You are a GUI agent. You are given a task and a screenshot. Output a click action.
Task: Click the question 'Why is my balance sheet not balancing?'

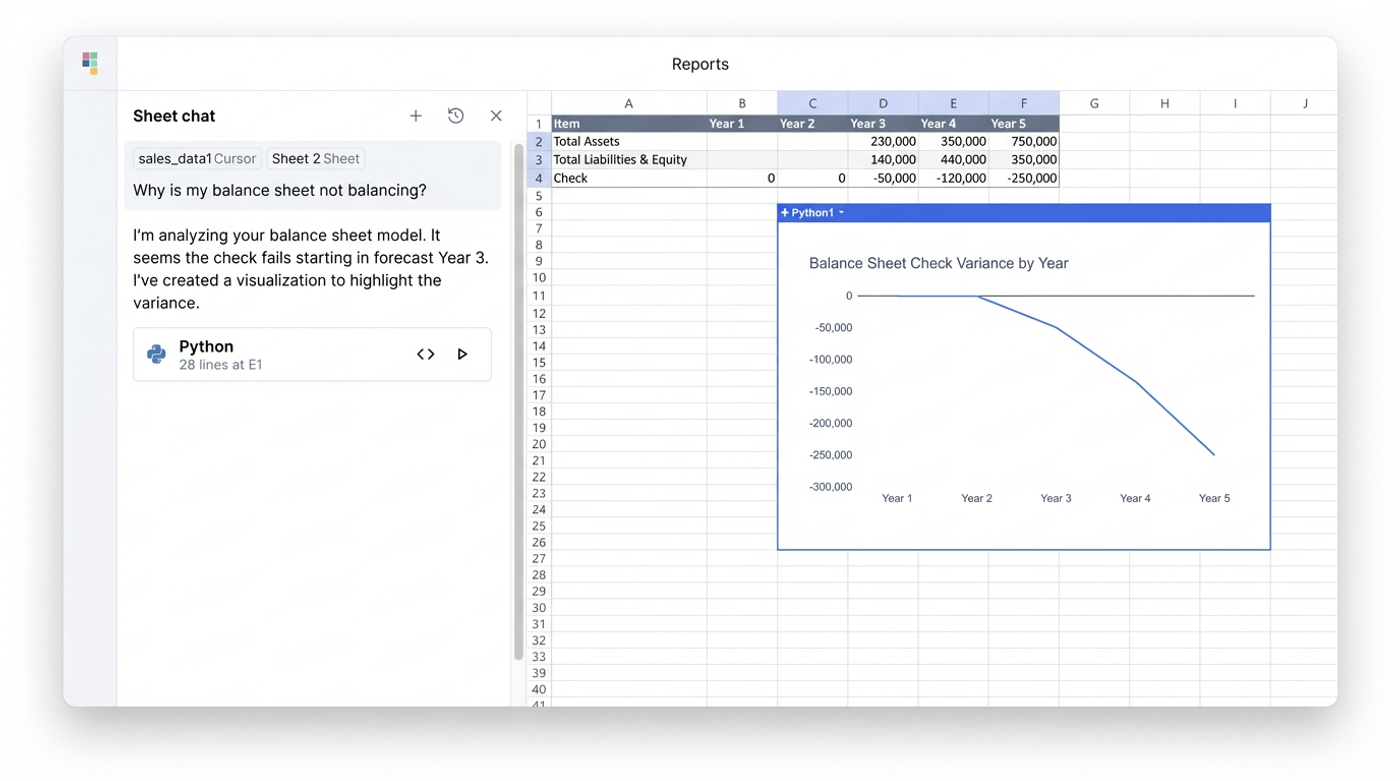pyautogui.click(x=280, y=190)
